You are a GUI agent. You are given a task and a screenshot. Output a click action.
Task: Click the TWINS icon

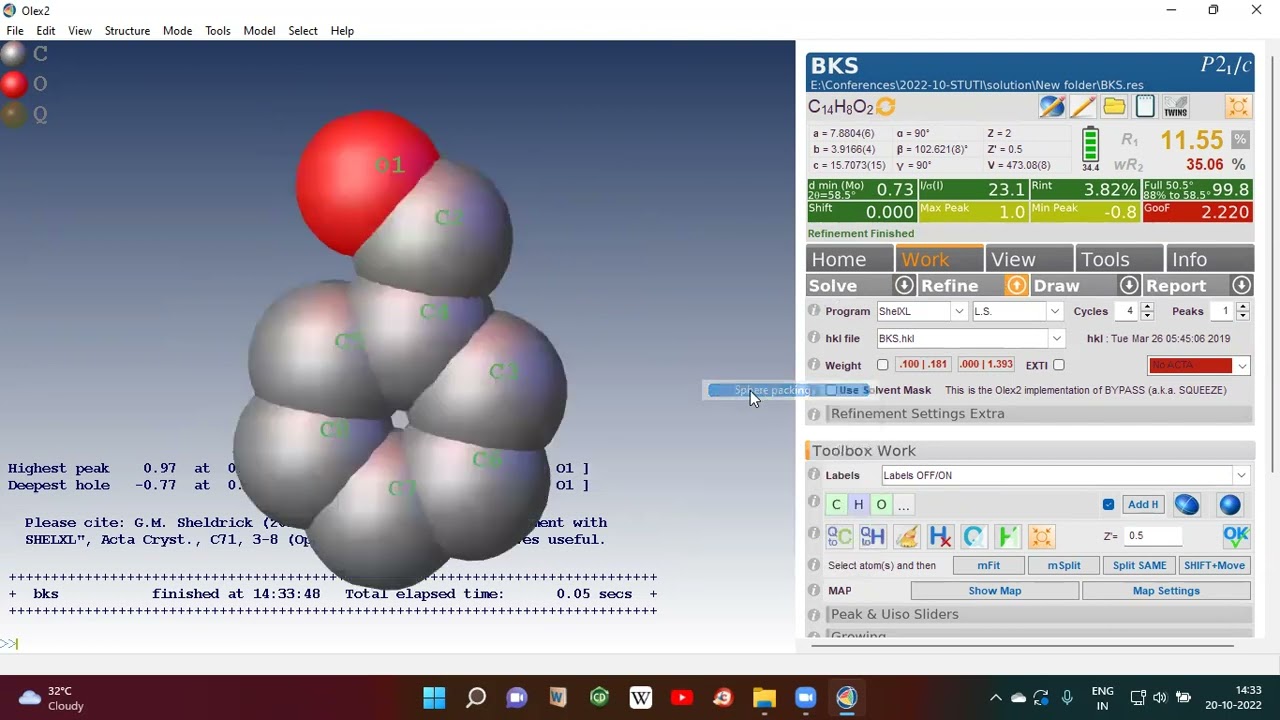click(x=1176, y=106)
